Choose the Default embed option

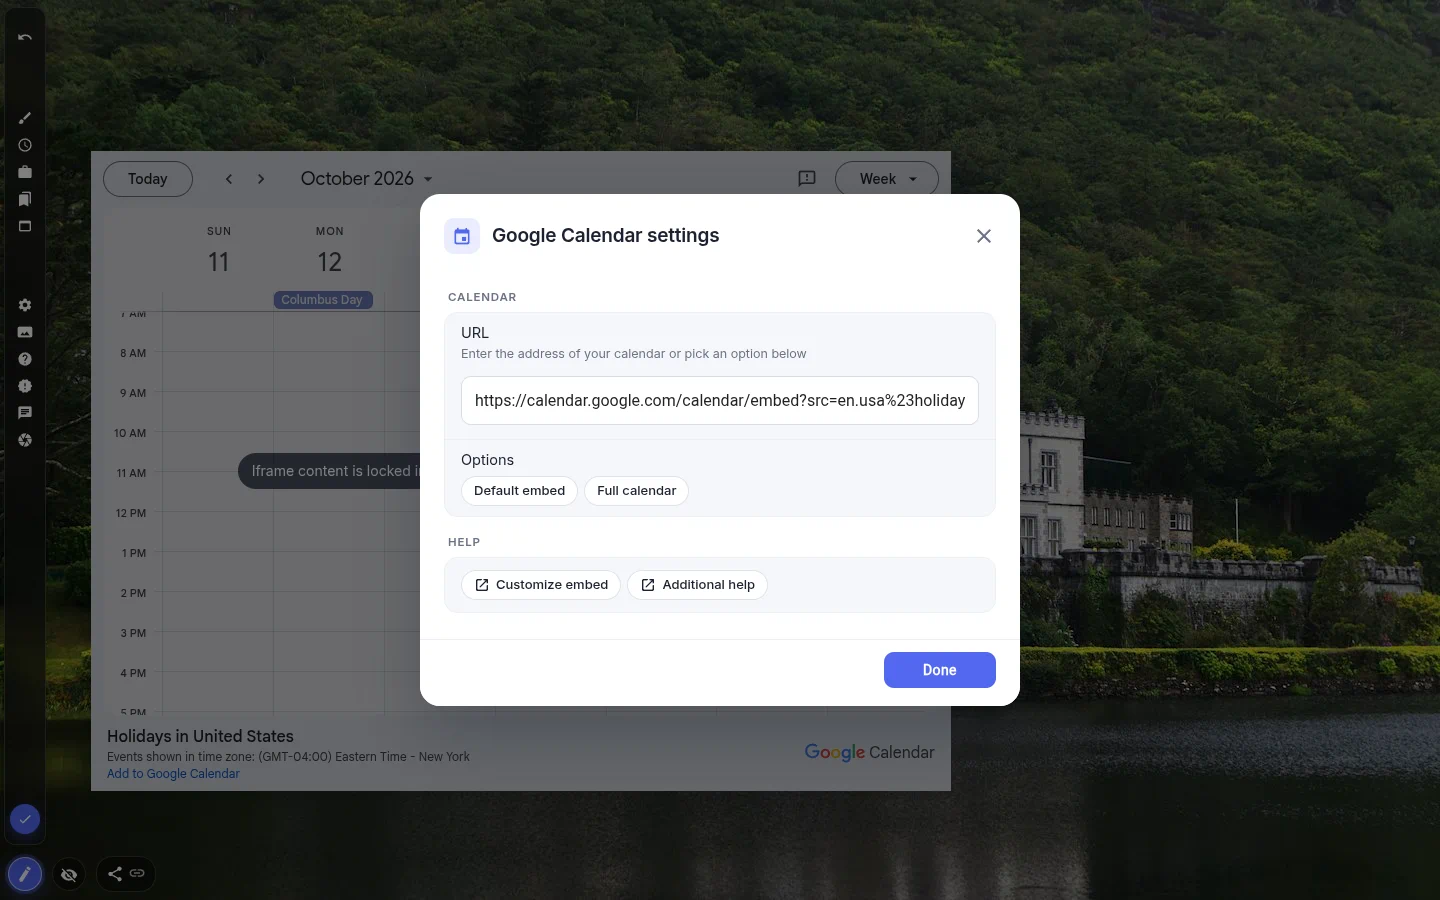coord(519,491)
